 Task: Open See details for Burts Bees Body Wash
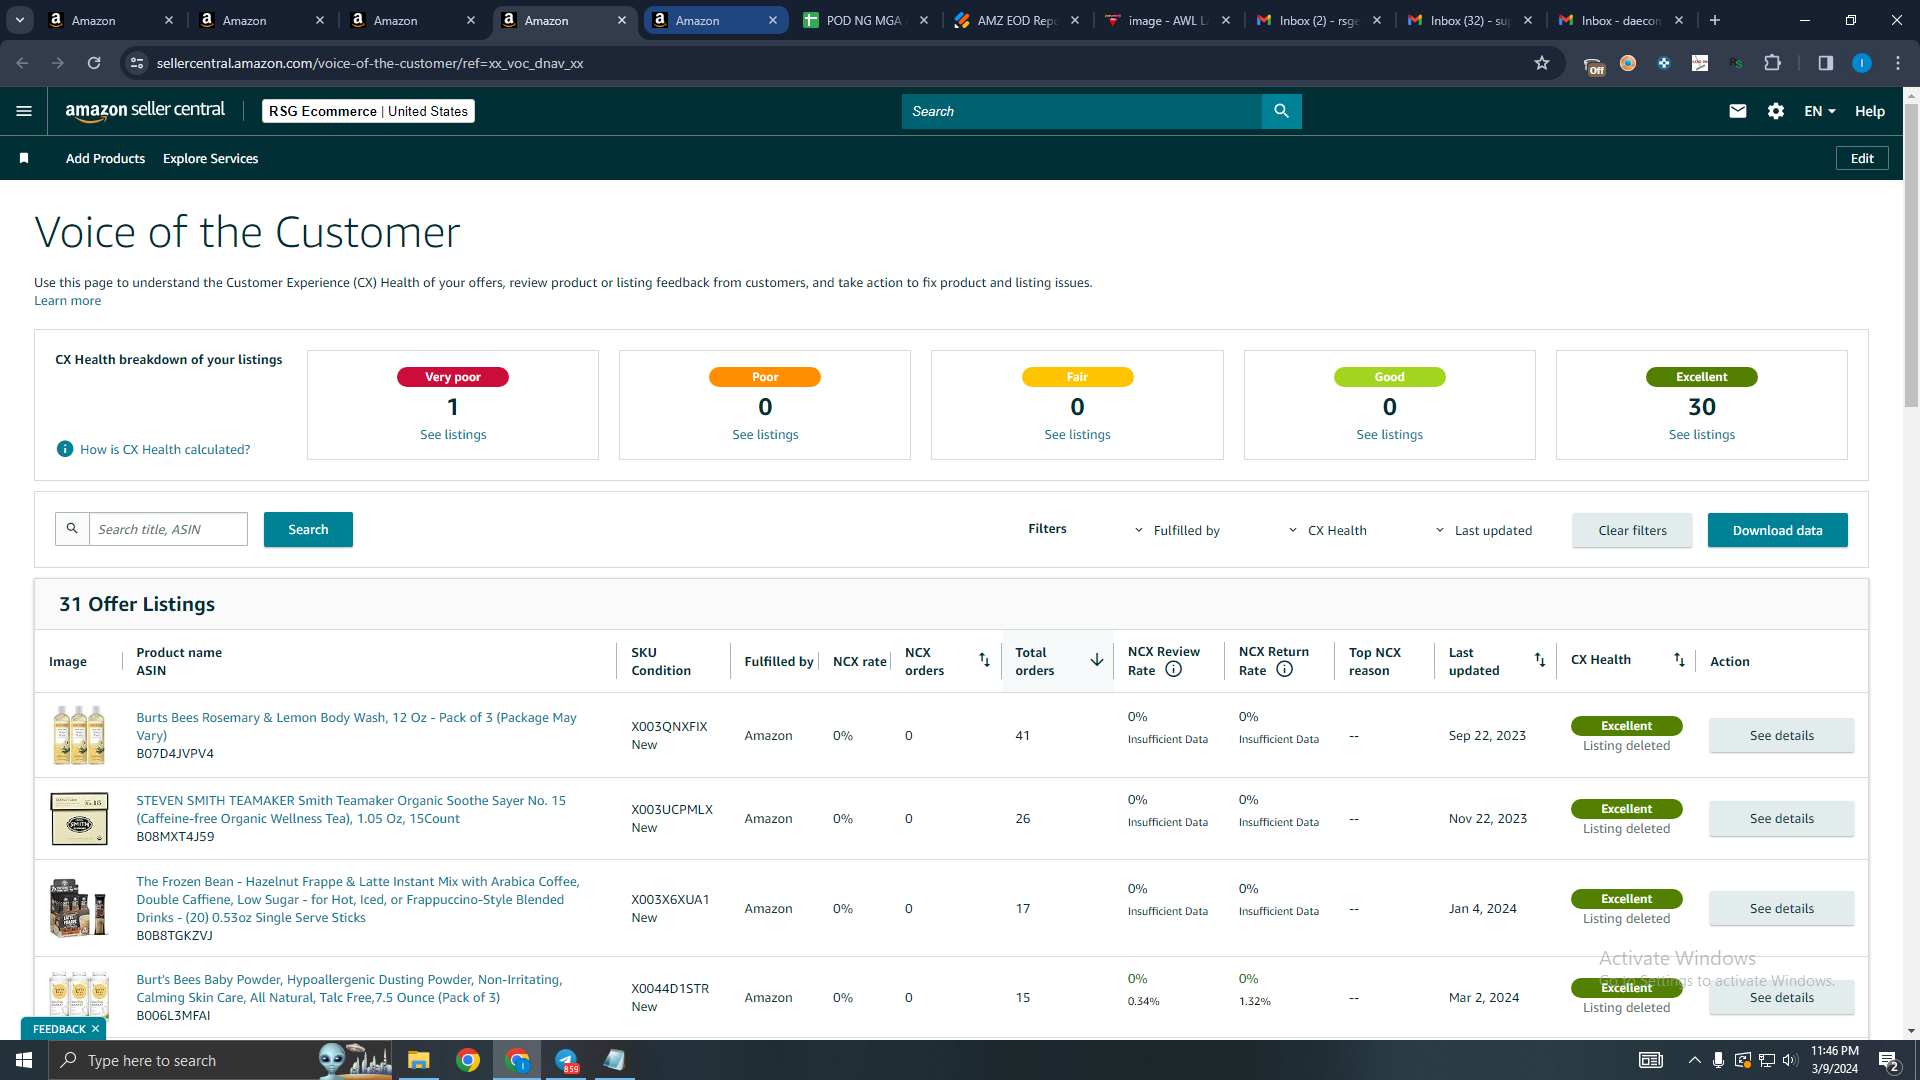tap(1781, 735)
